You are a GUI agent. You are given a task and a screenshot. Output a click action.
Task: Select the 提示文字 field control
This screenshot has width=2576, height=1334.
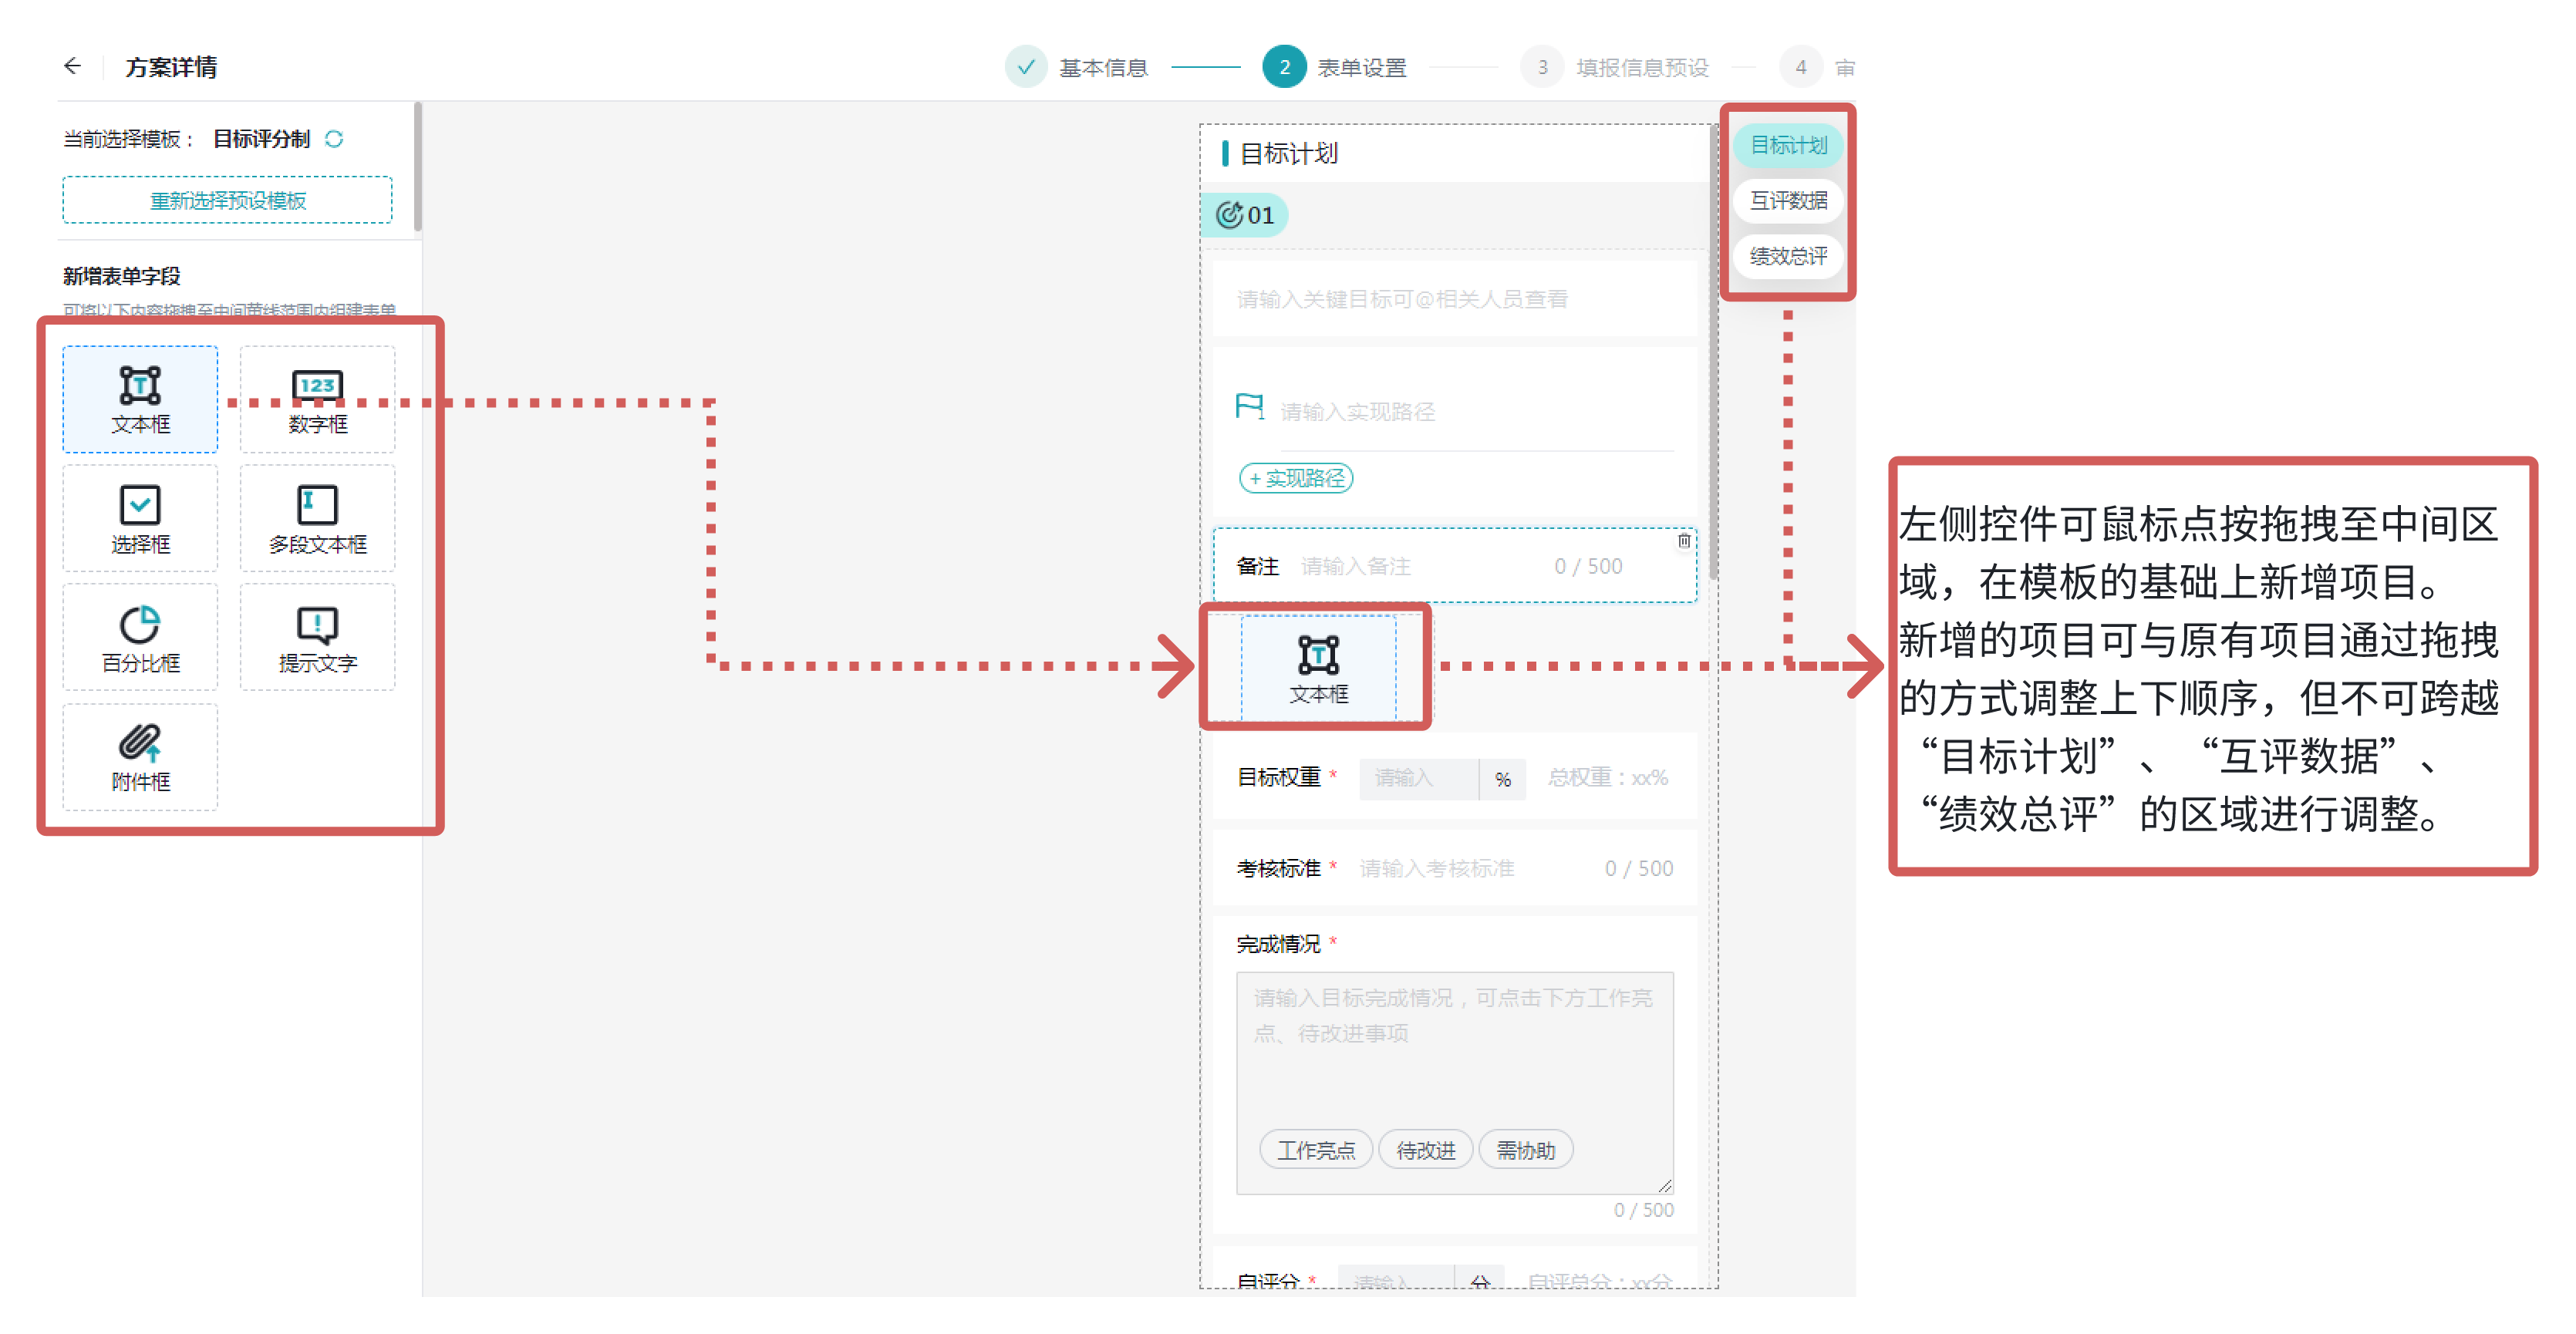tap(317, 638)
